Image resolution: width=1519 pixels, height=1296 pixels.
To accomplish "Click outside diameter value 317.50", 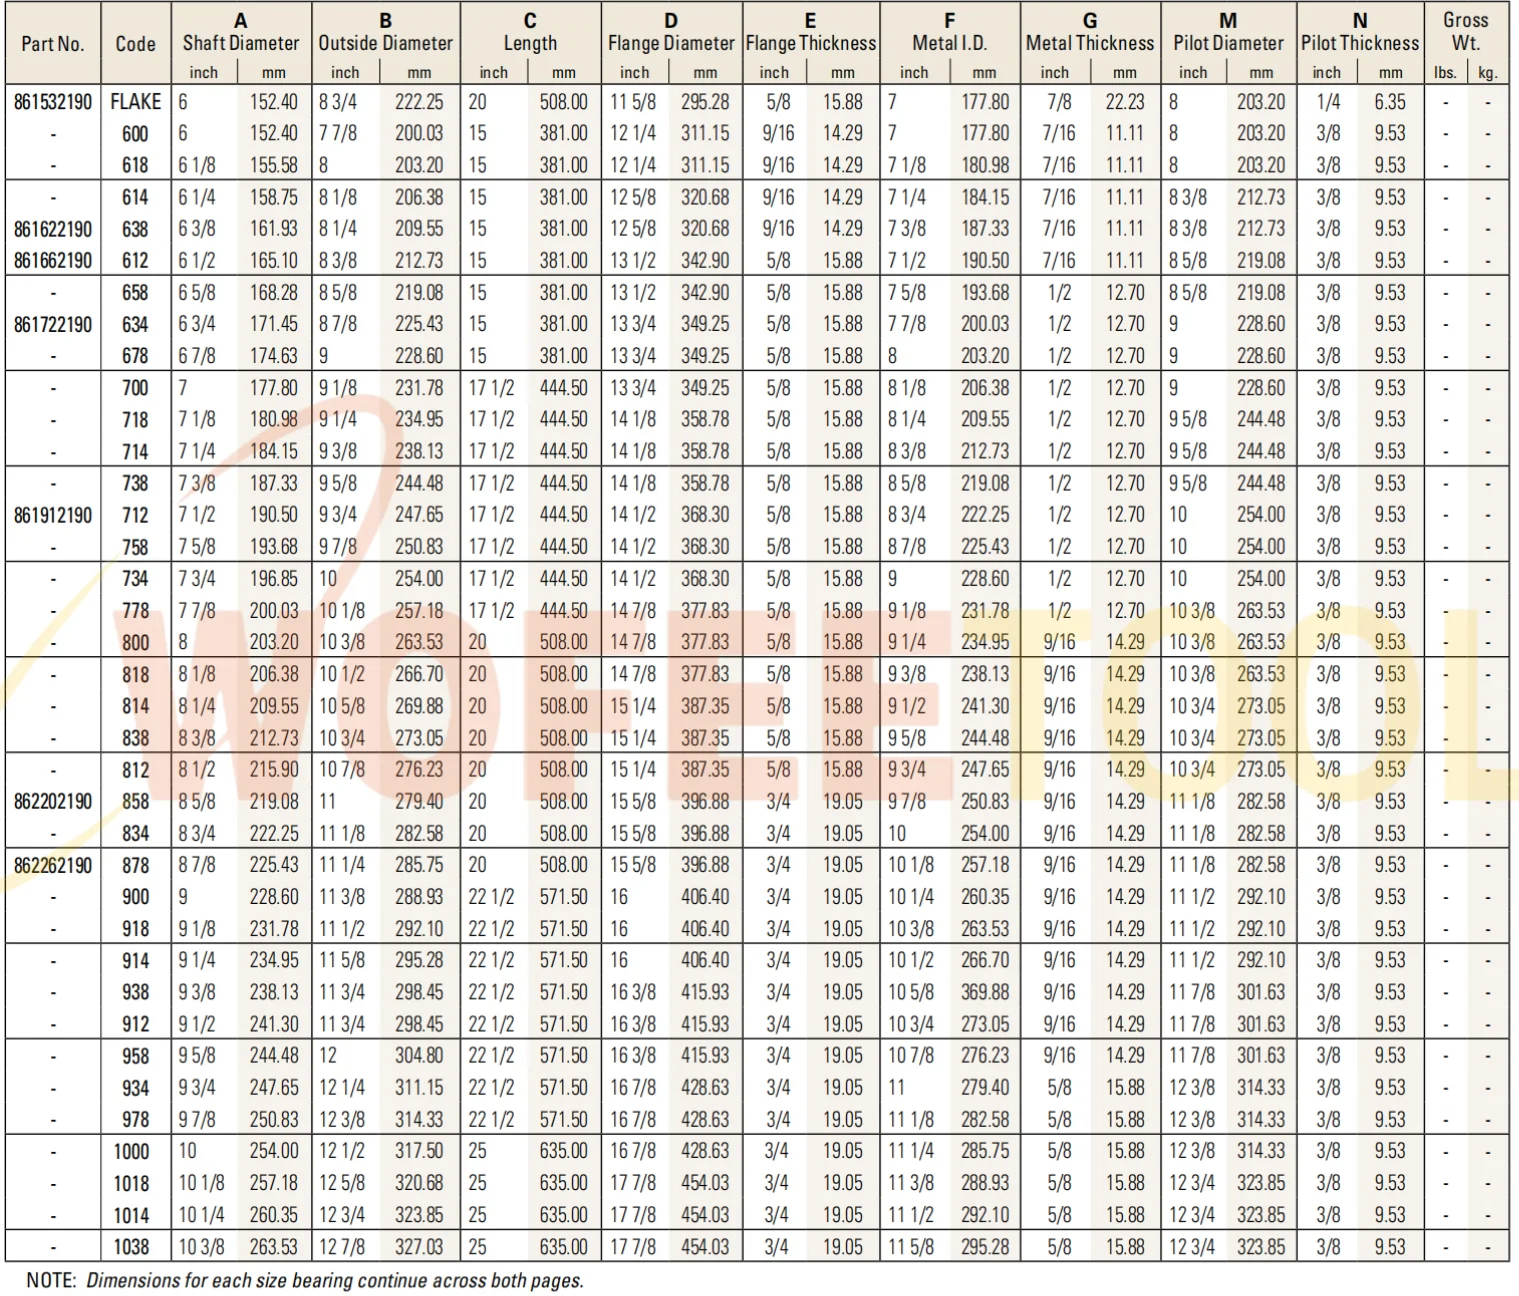I will 419,1151.
